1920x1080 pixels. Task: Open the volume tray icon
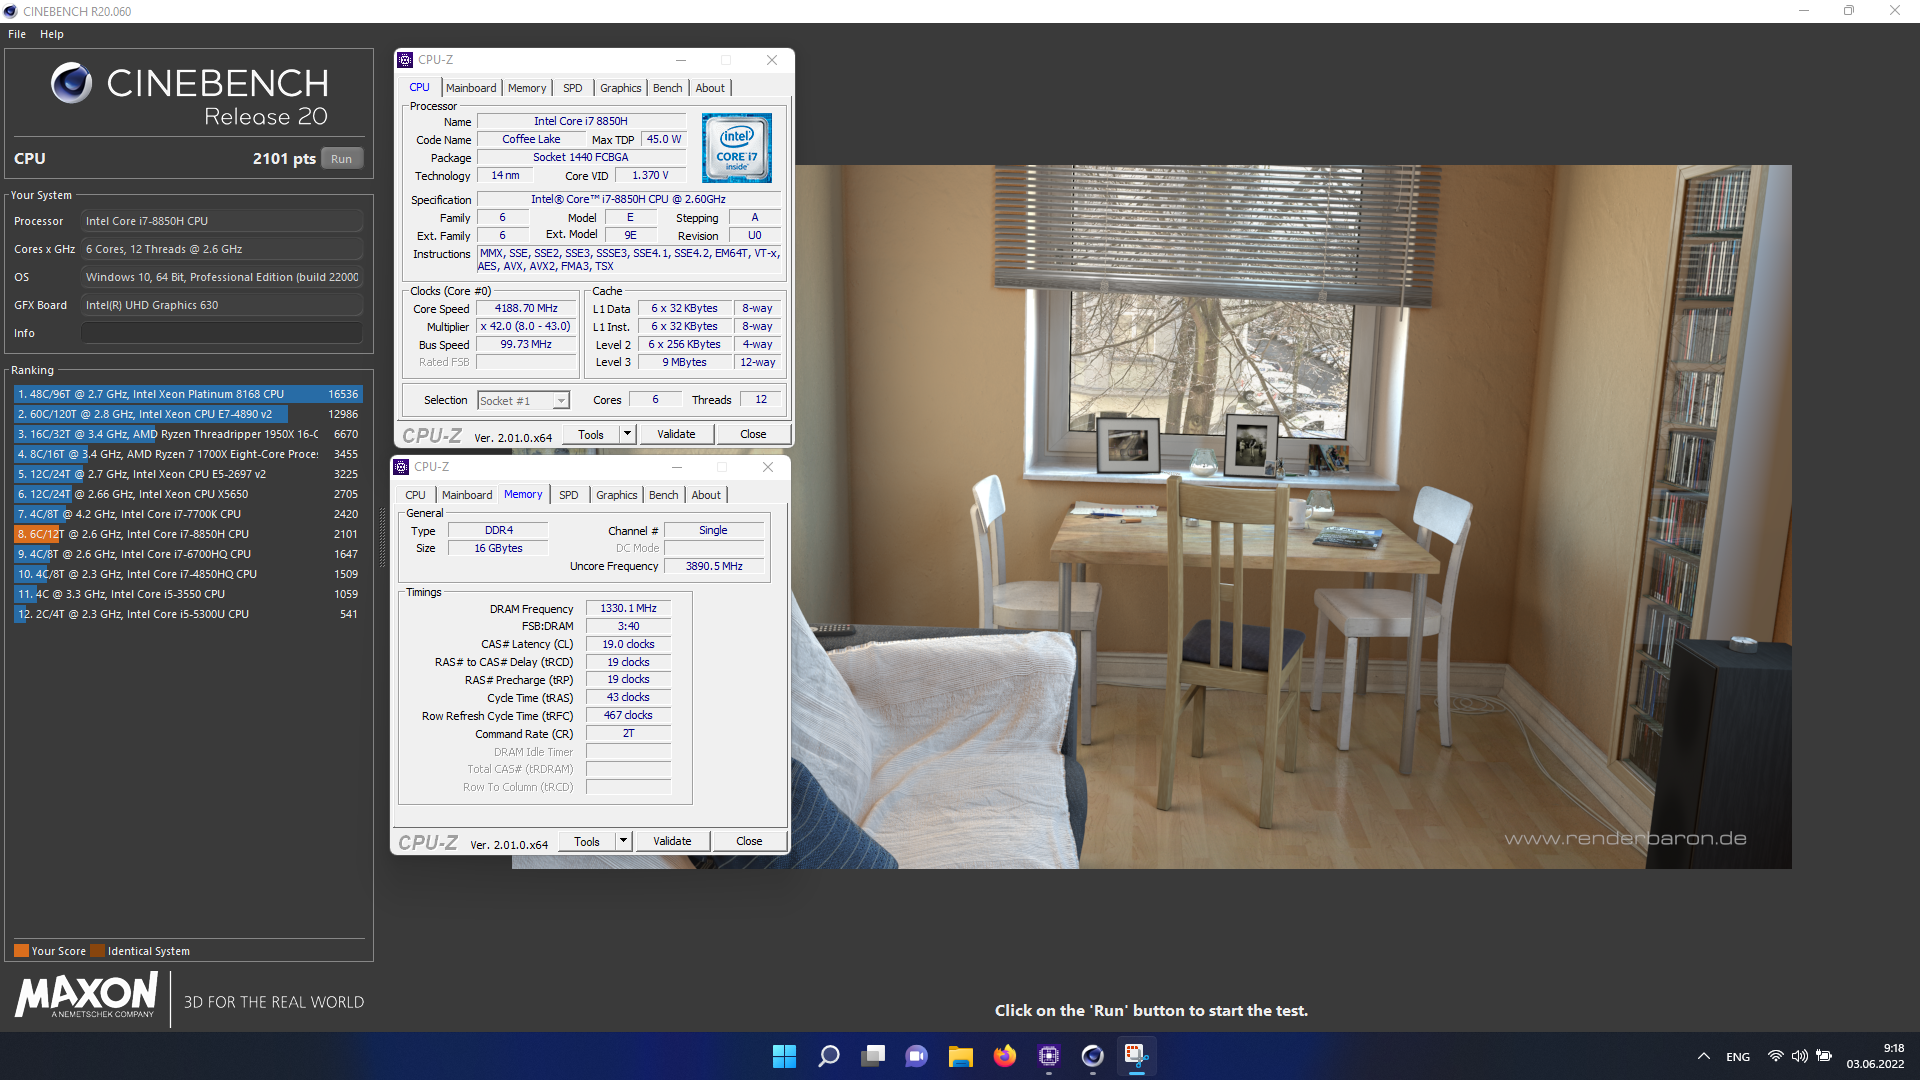pos(1799,1056)
